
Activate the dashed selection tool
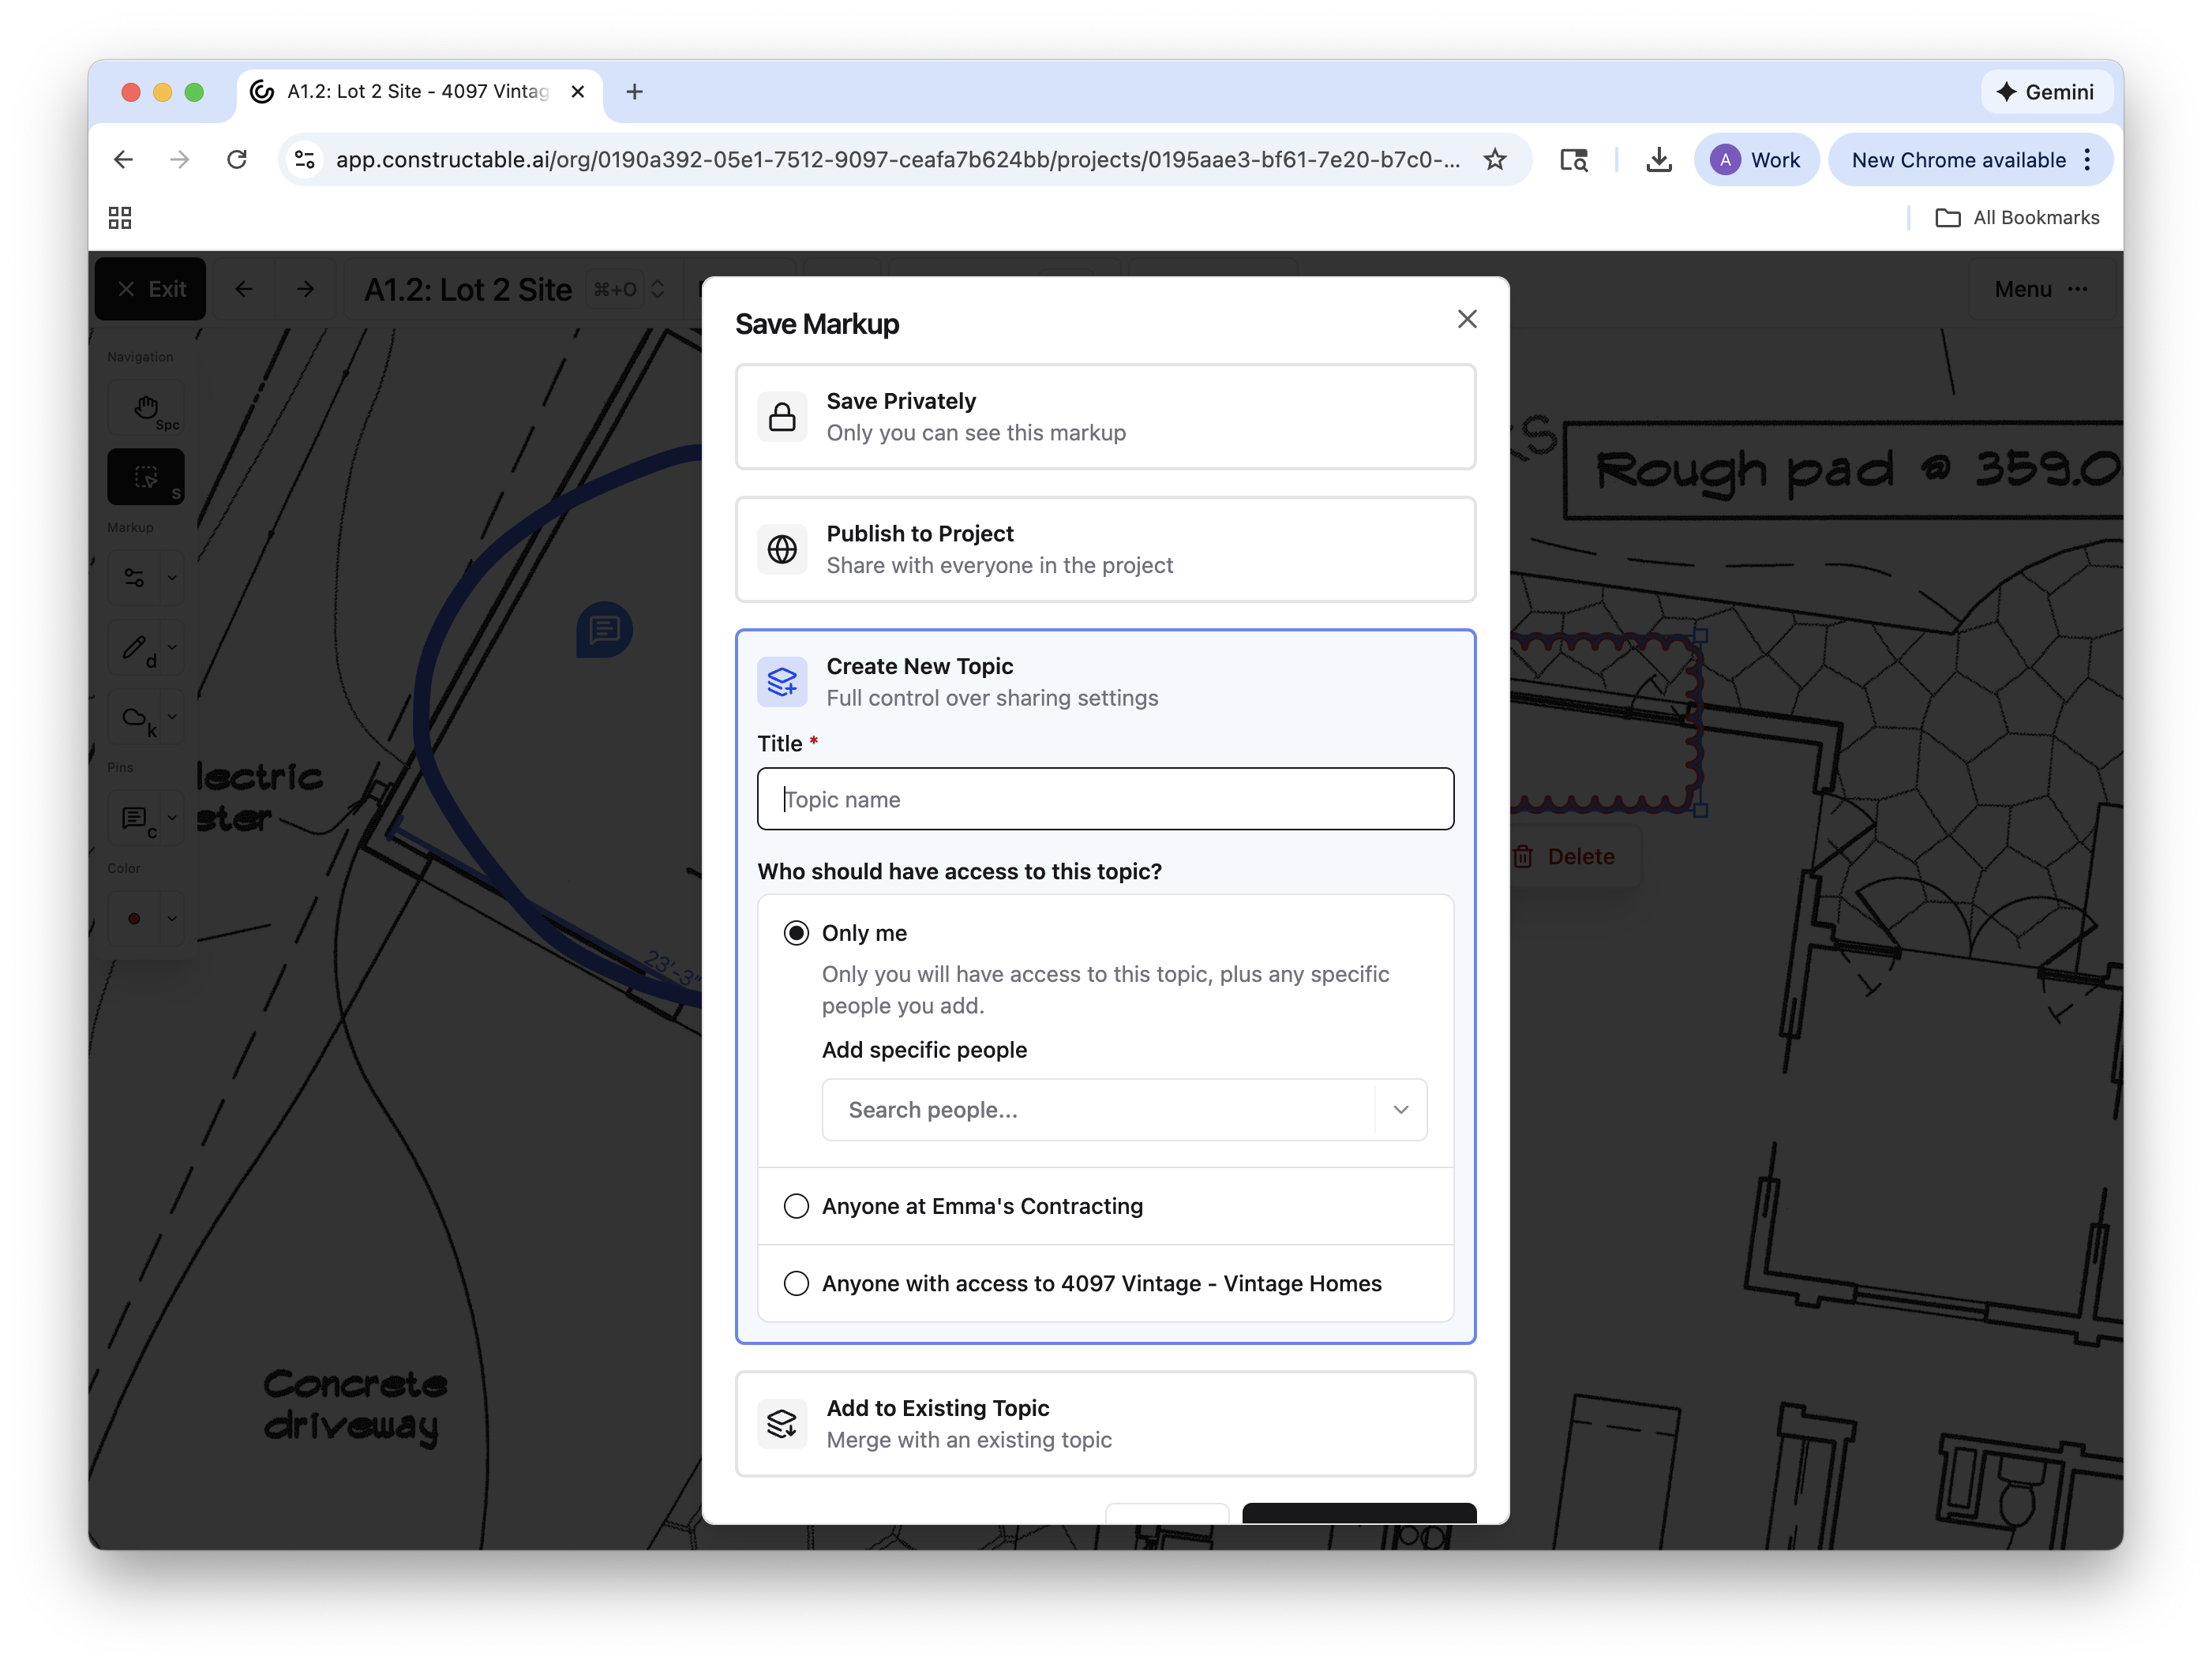146,477
